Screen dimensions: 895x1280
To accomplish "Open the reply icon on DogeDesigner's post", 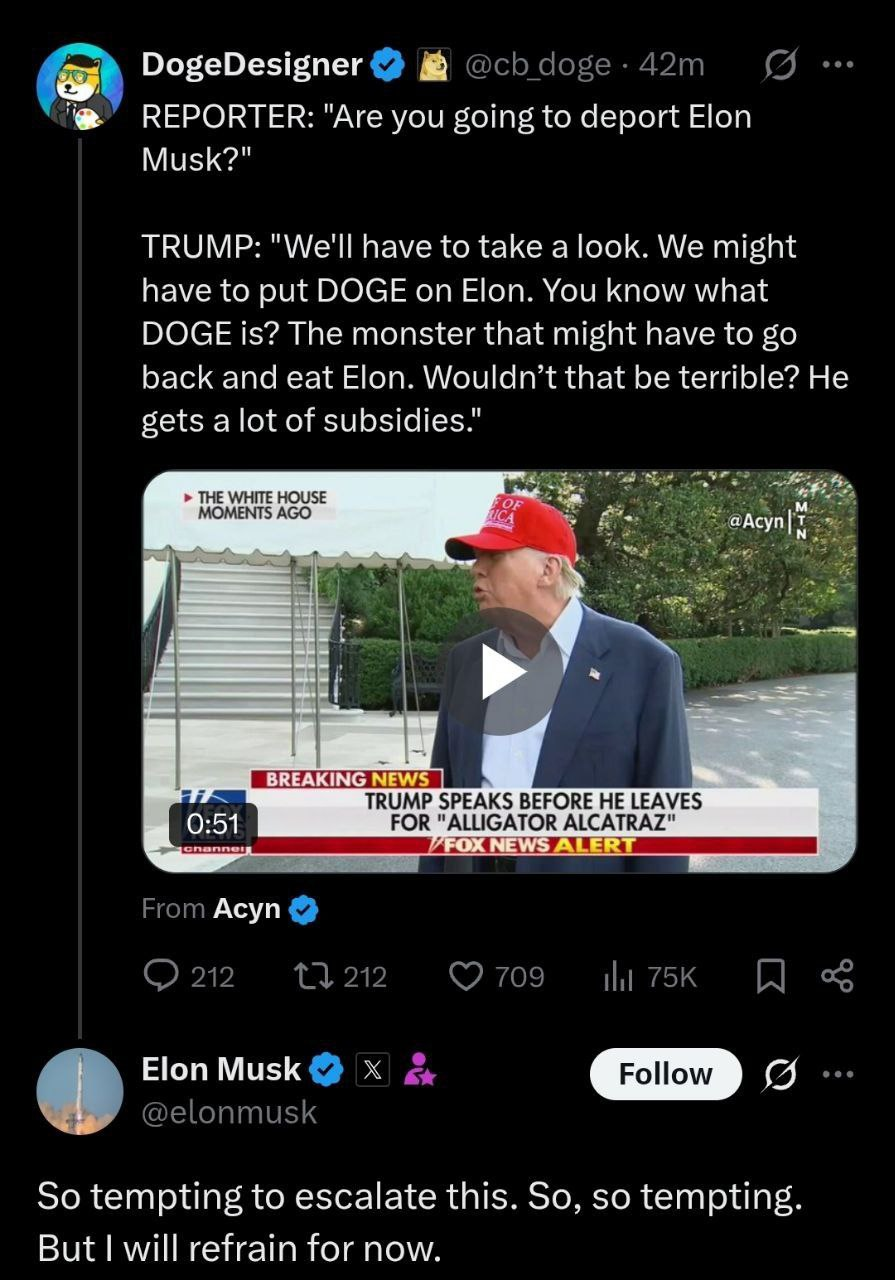I will pyautogui.click(x=162, y=977).
